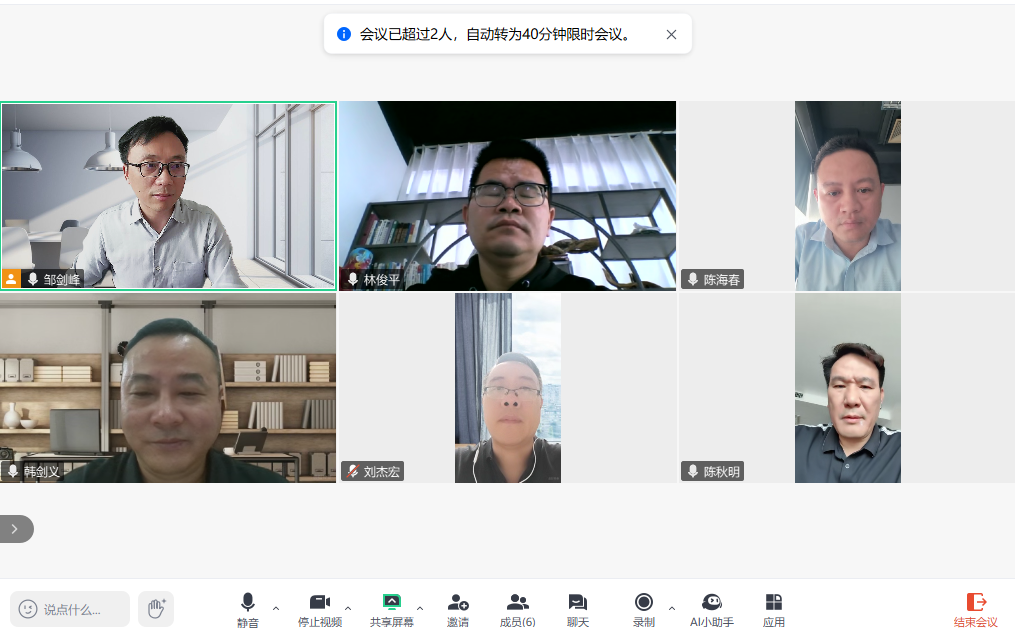The height and width of the screenshot is (638, 1015).
Task: Launch the AI小助手 assistant
Action: (x=712, y=609)
